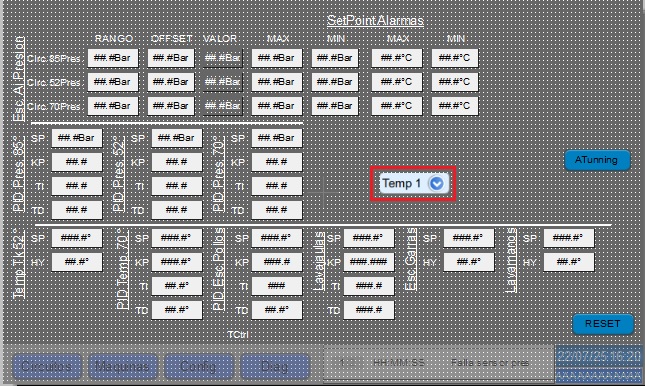Screen dimensions: 645x386
Task: Select SP field of PID Ptes 52
Action: [x=176, y=138]
